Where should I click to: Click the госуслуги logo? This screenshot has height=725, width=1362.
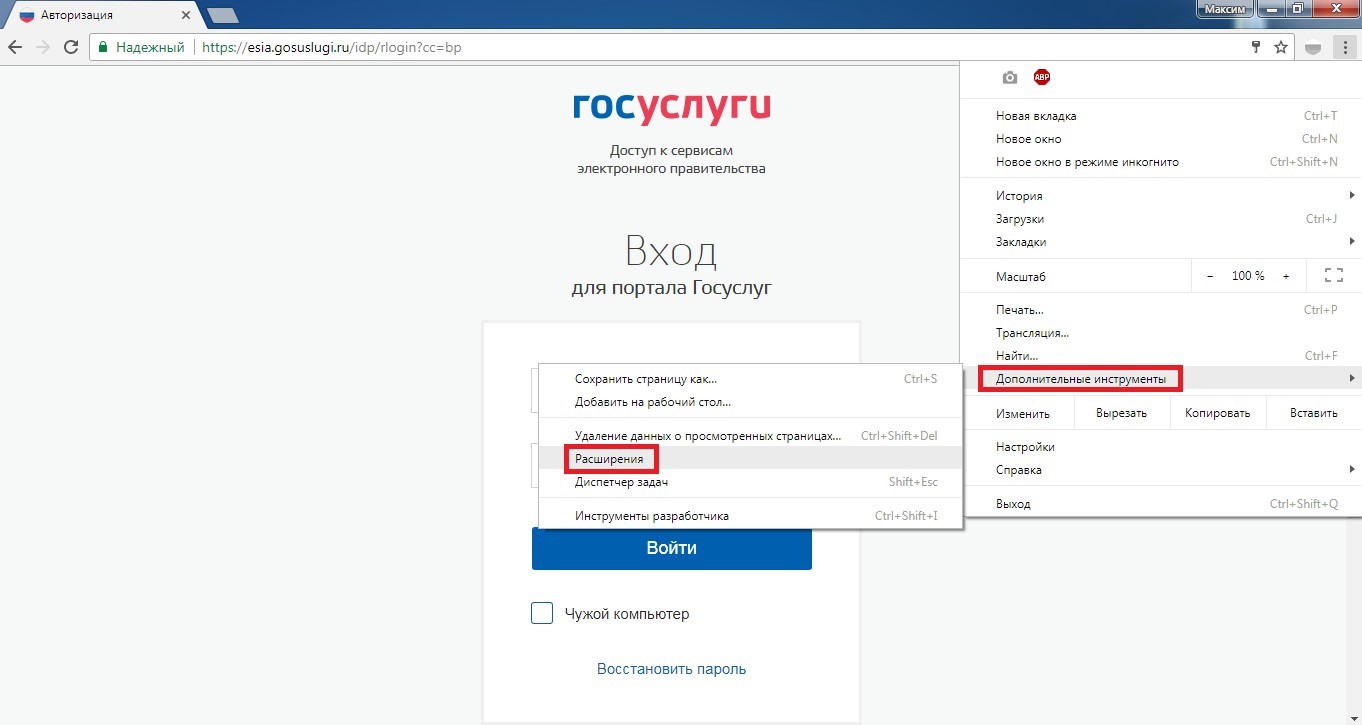pos(671,109)
